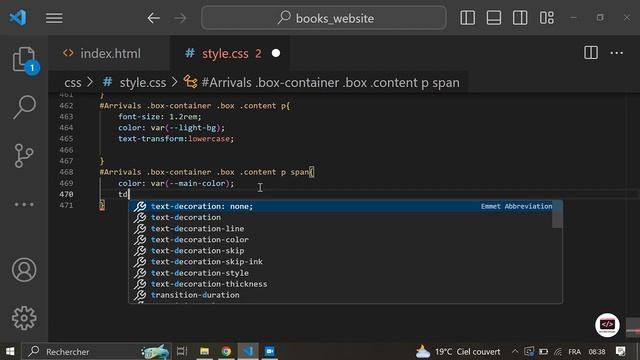Open Google Chrome from the taskbar
The image size is (640, 360).
[x=226, y=351]
